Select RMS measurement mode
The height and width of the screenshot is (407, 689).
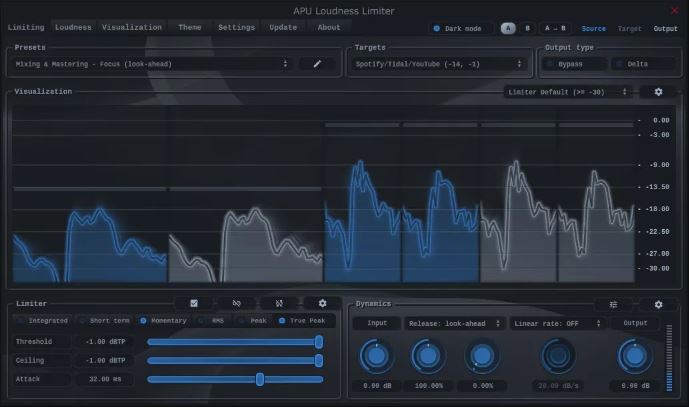(x=212, y=321)
